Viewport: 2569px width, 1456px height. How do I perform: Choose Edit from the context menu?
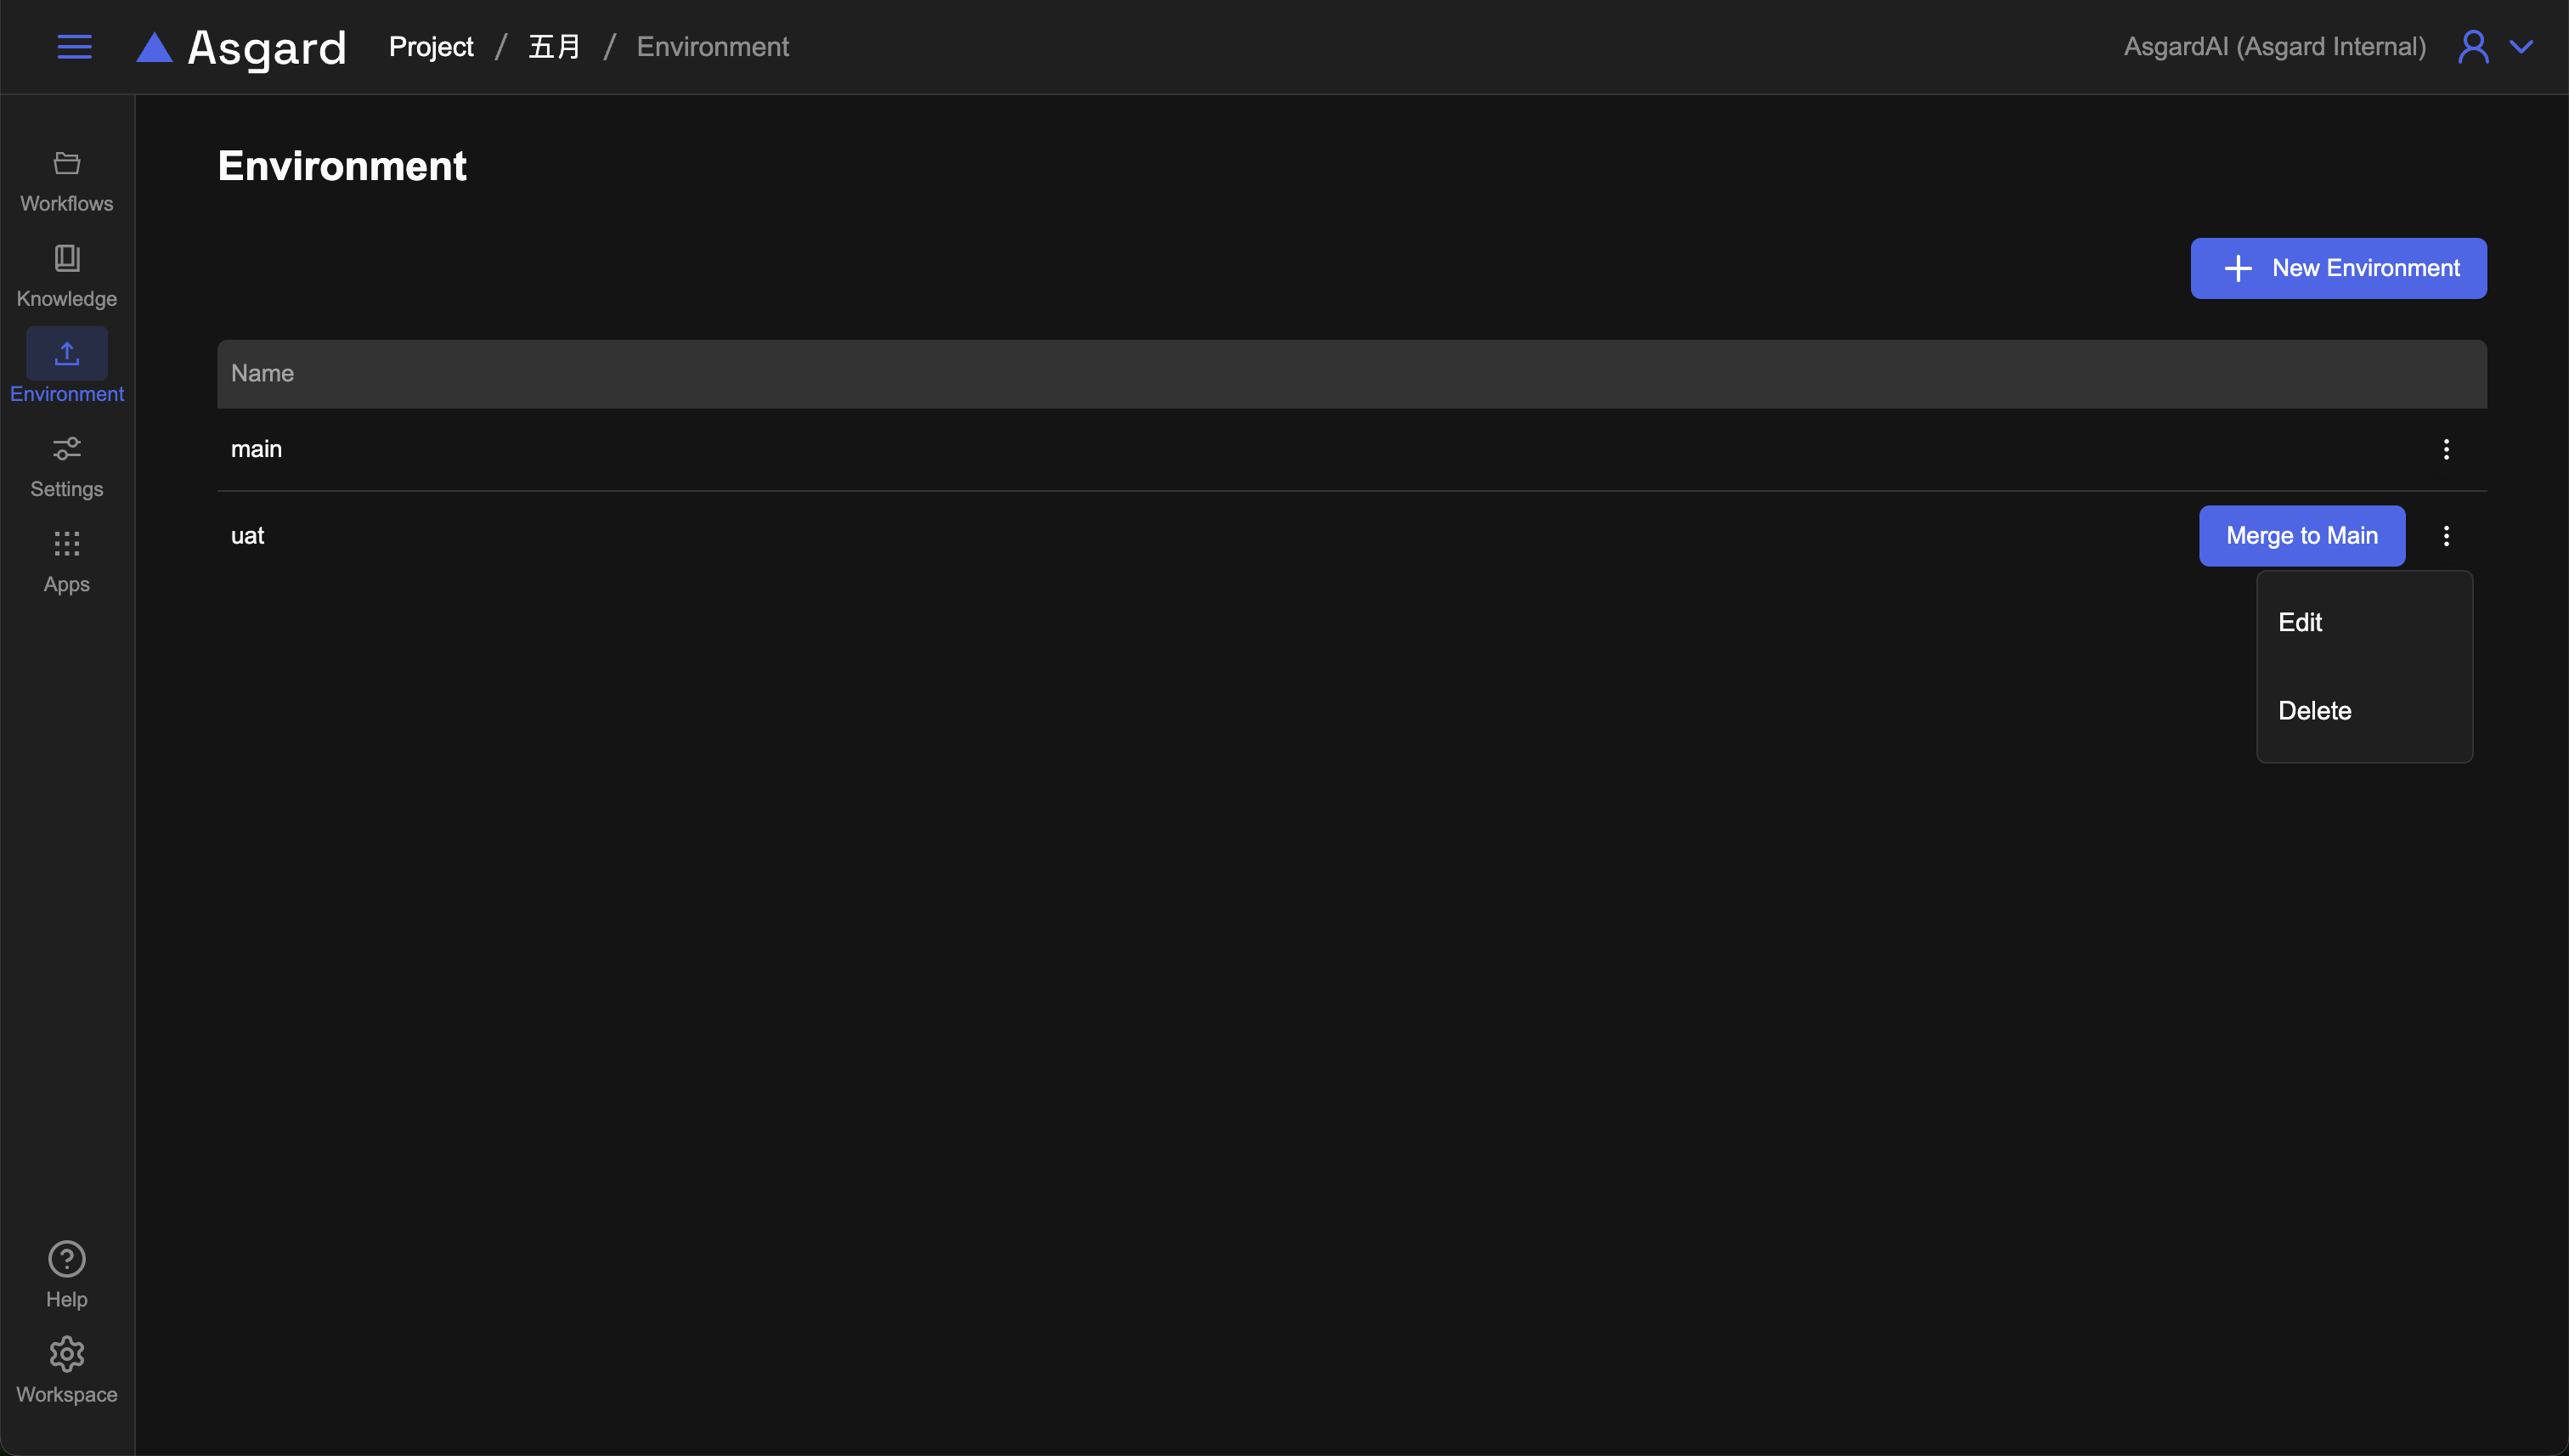[2300, 622]
